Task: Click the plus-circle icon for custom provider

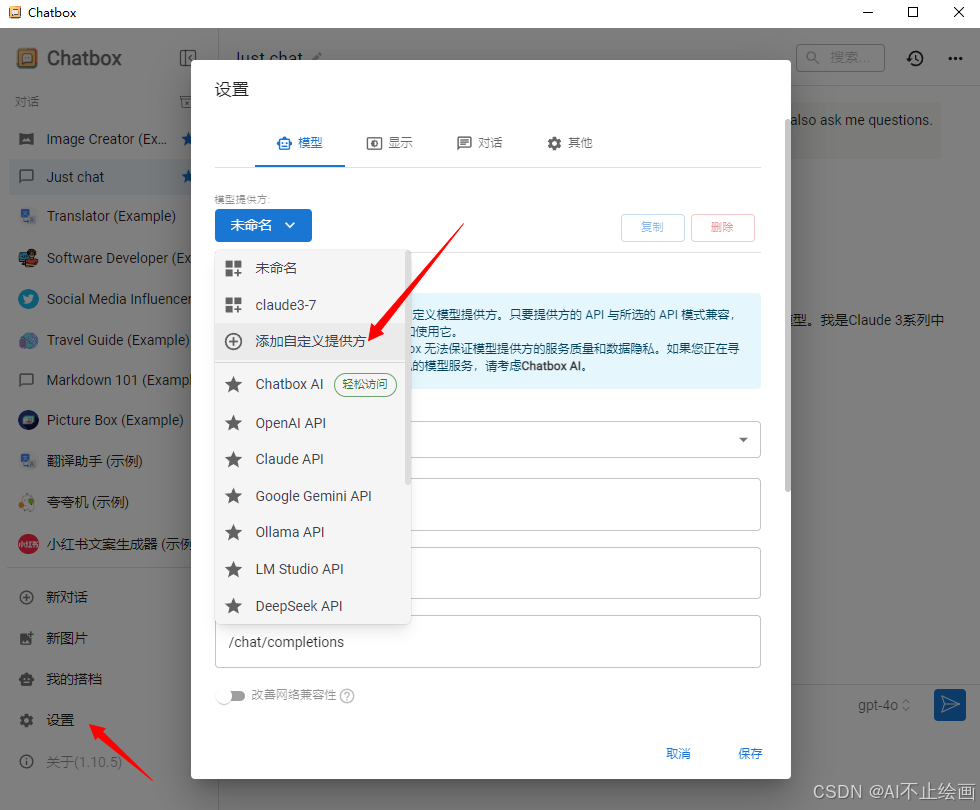Action: [233, 341]
